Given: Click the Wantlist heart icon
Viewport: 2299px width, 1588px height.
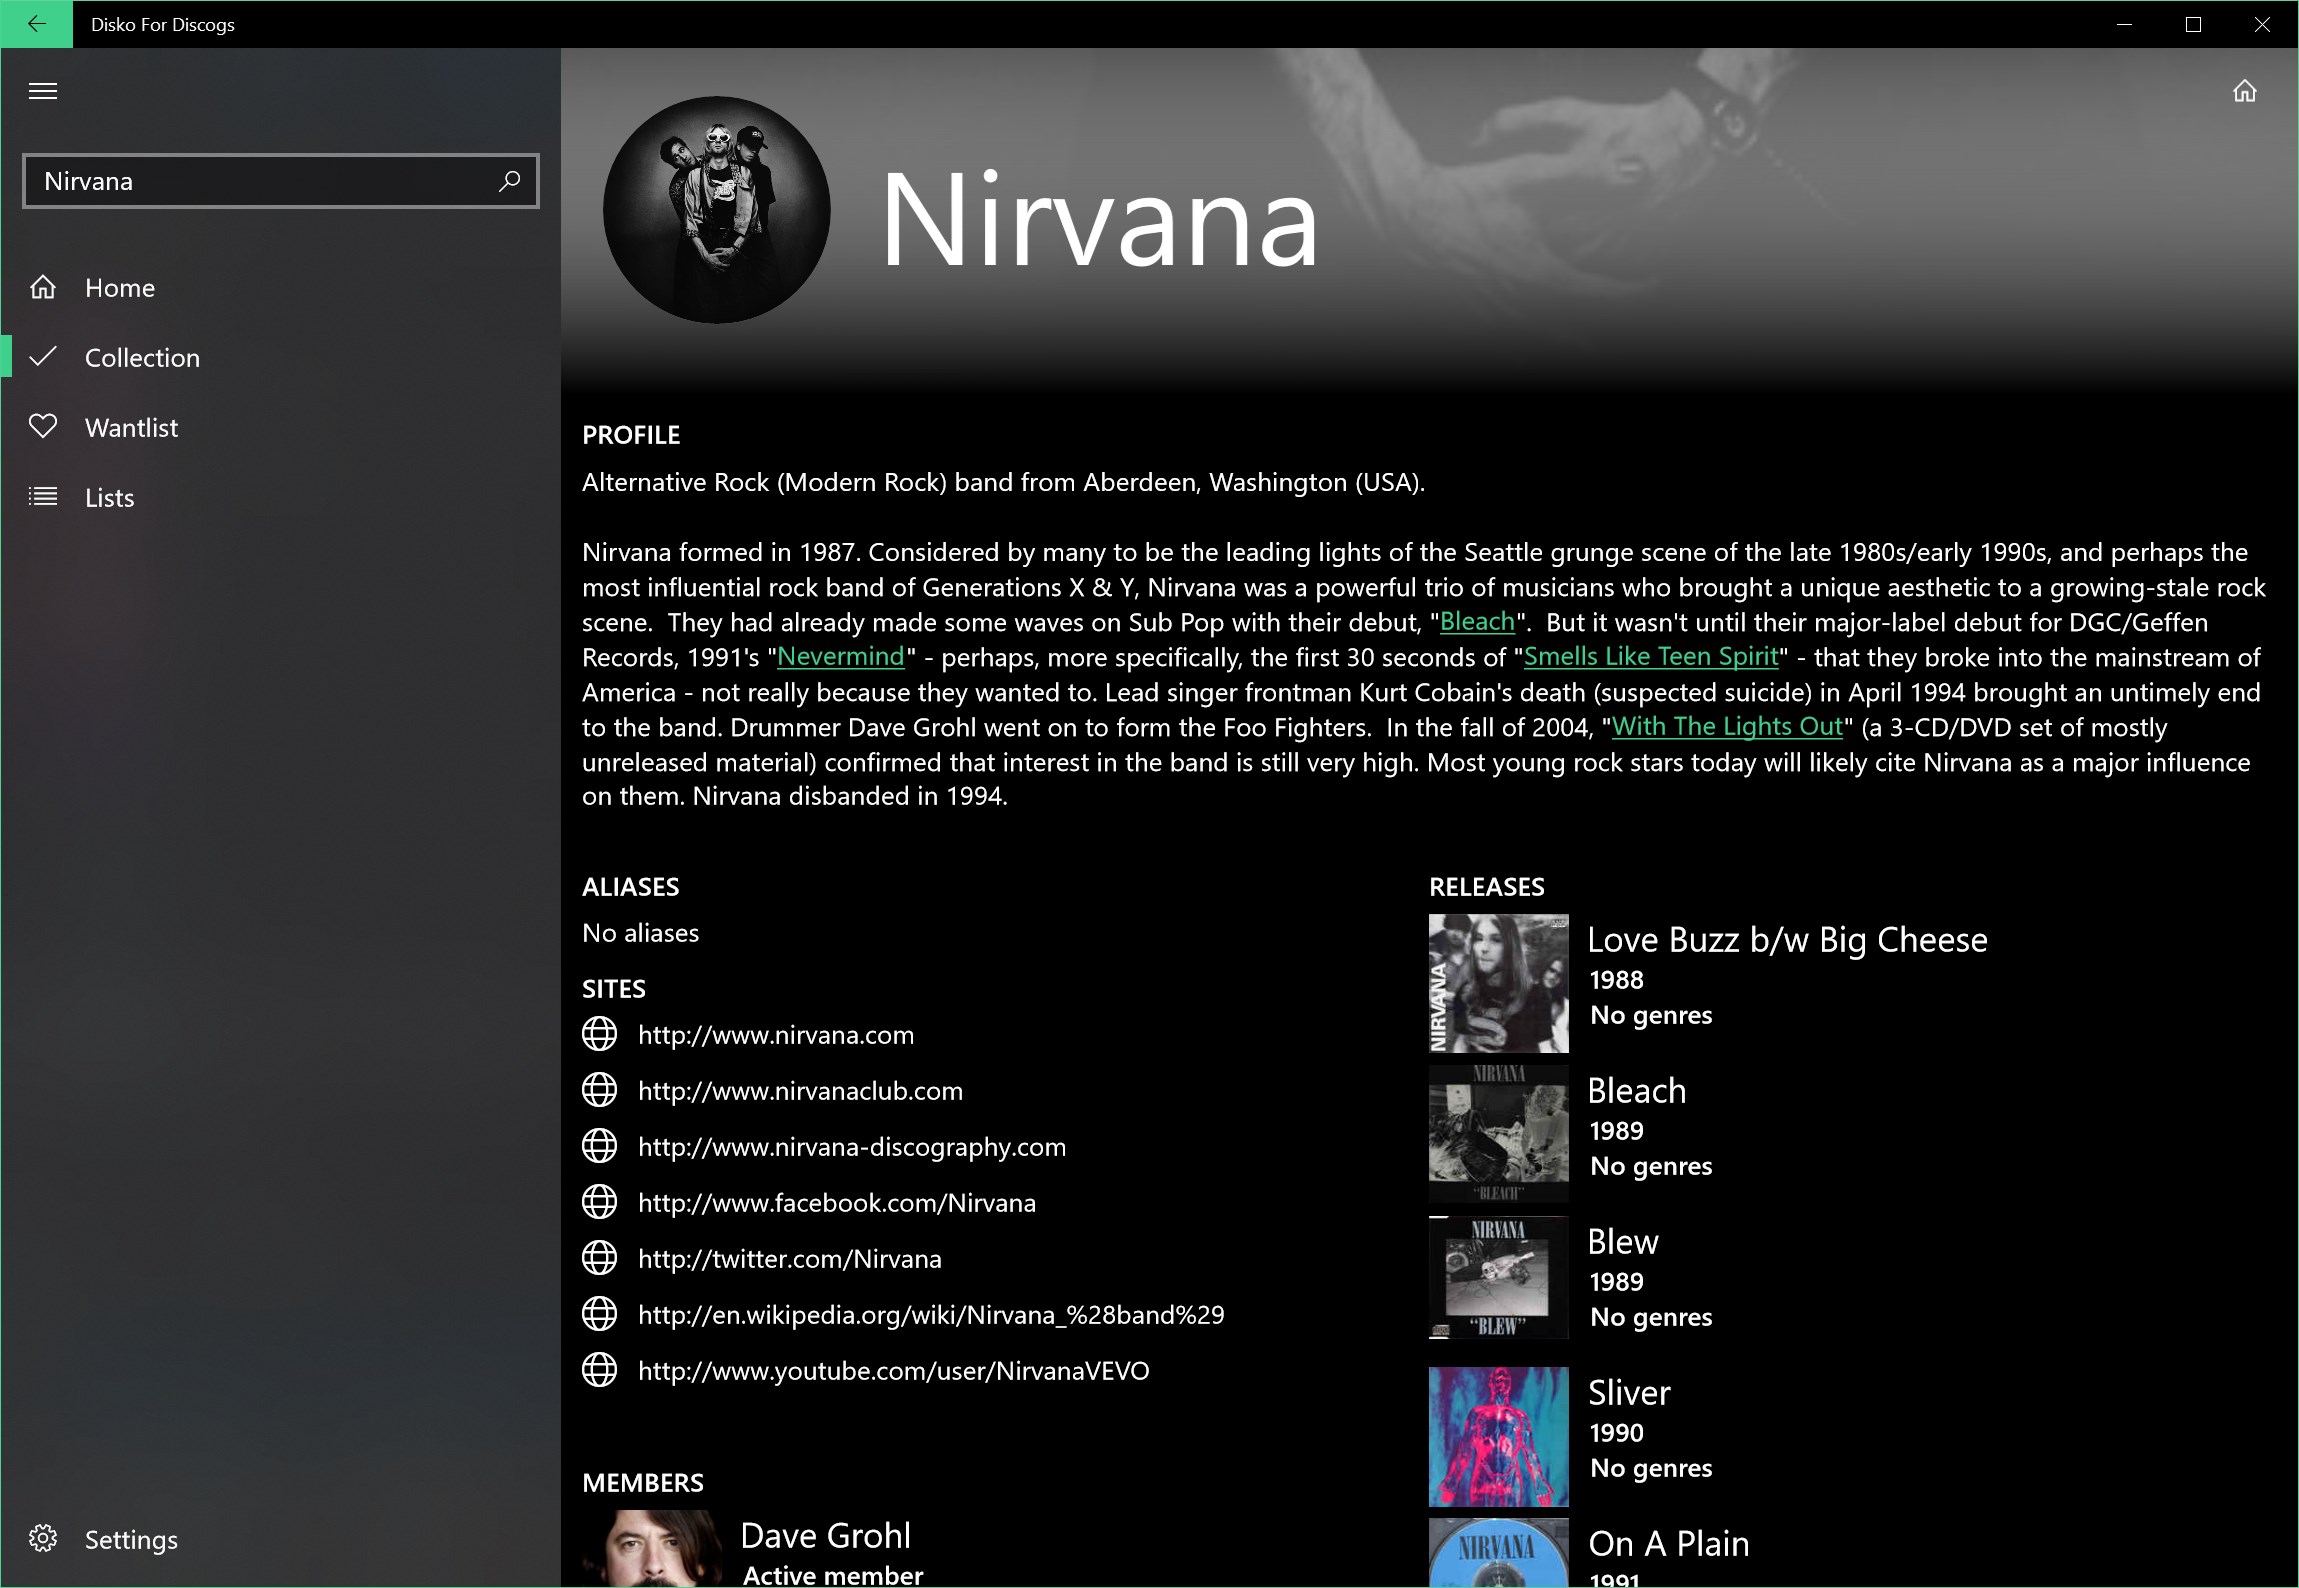Looking at the screenshot, I should click(43, 427).
